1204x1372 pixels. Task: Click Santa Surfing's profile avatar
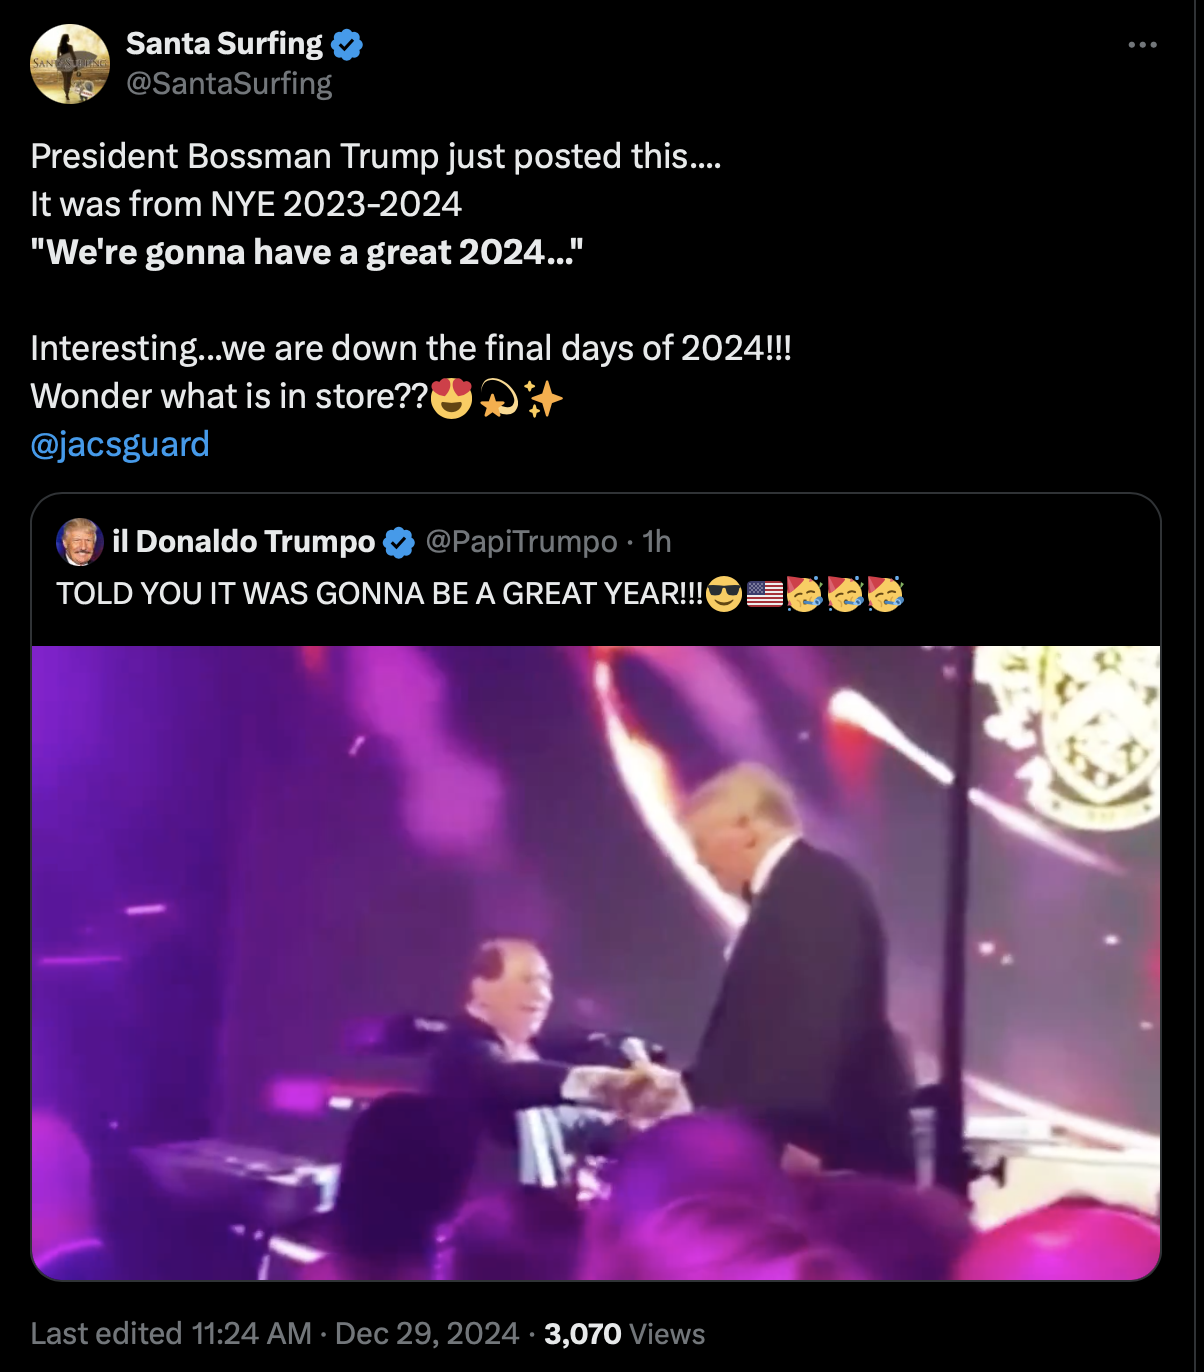[x=70, y=64]
